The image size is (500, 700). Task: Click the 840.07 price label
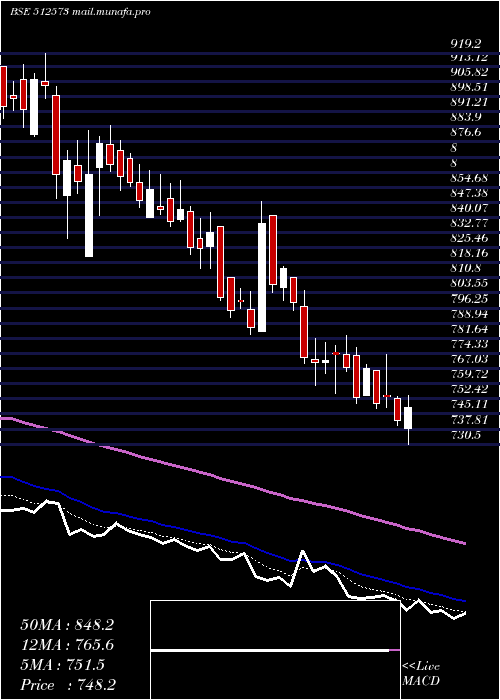[469, 208]
